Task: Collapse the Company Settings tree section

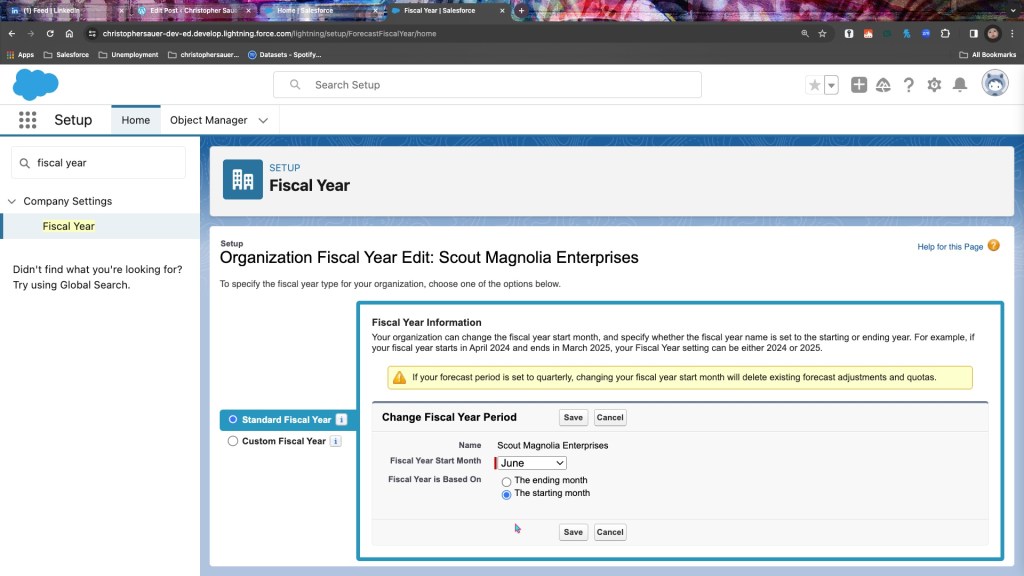Action: click(x=12, y=201)
